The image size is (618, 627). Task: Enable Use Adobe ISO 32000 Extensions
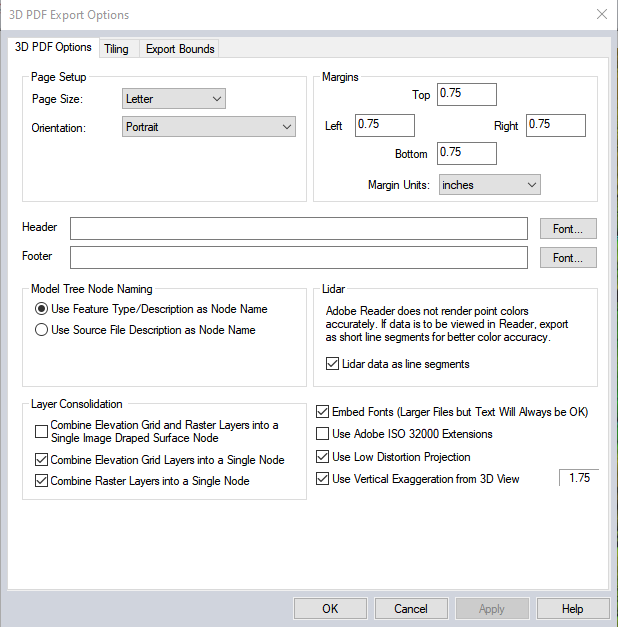click(x=323, y=434)
